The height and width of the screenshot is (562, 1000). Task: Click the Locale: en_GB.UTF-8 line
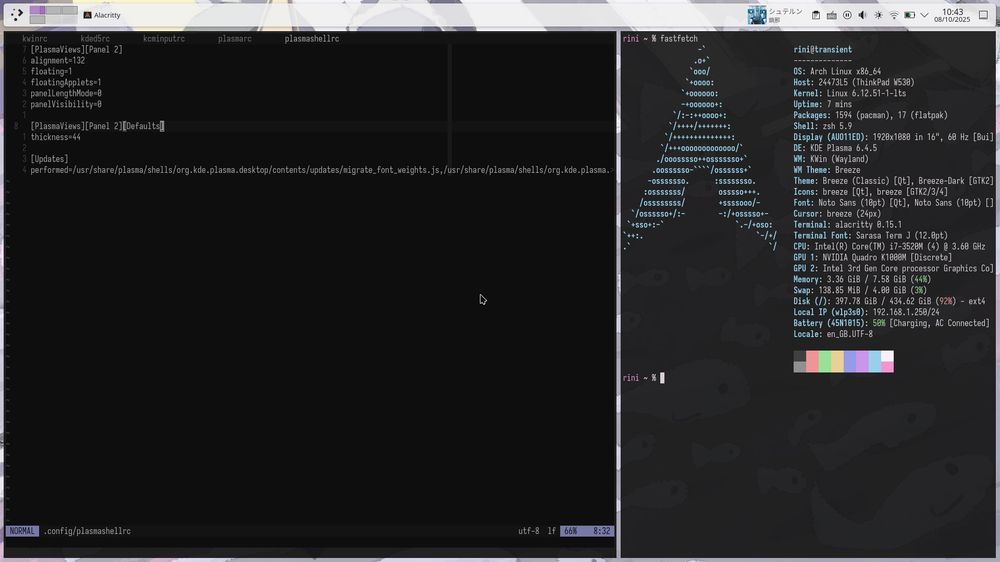(833, 334)
